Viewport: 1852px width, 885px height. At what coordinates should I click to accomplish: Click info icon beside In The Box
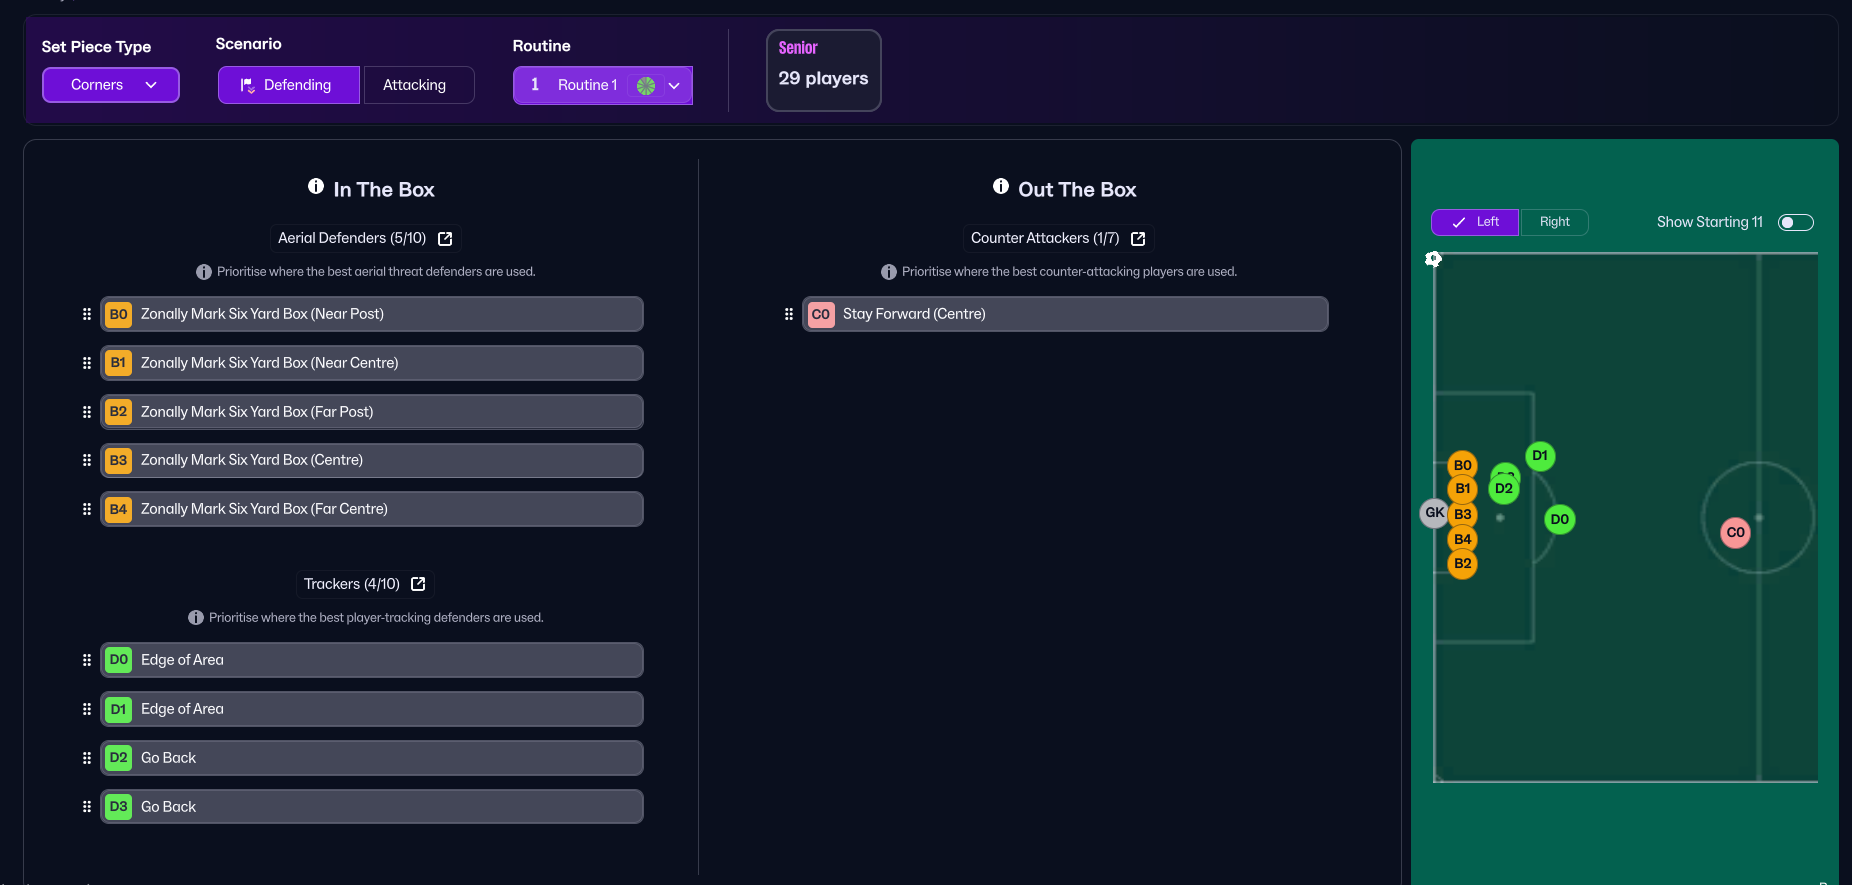(x=316, y=187)
